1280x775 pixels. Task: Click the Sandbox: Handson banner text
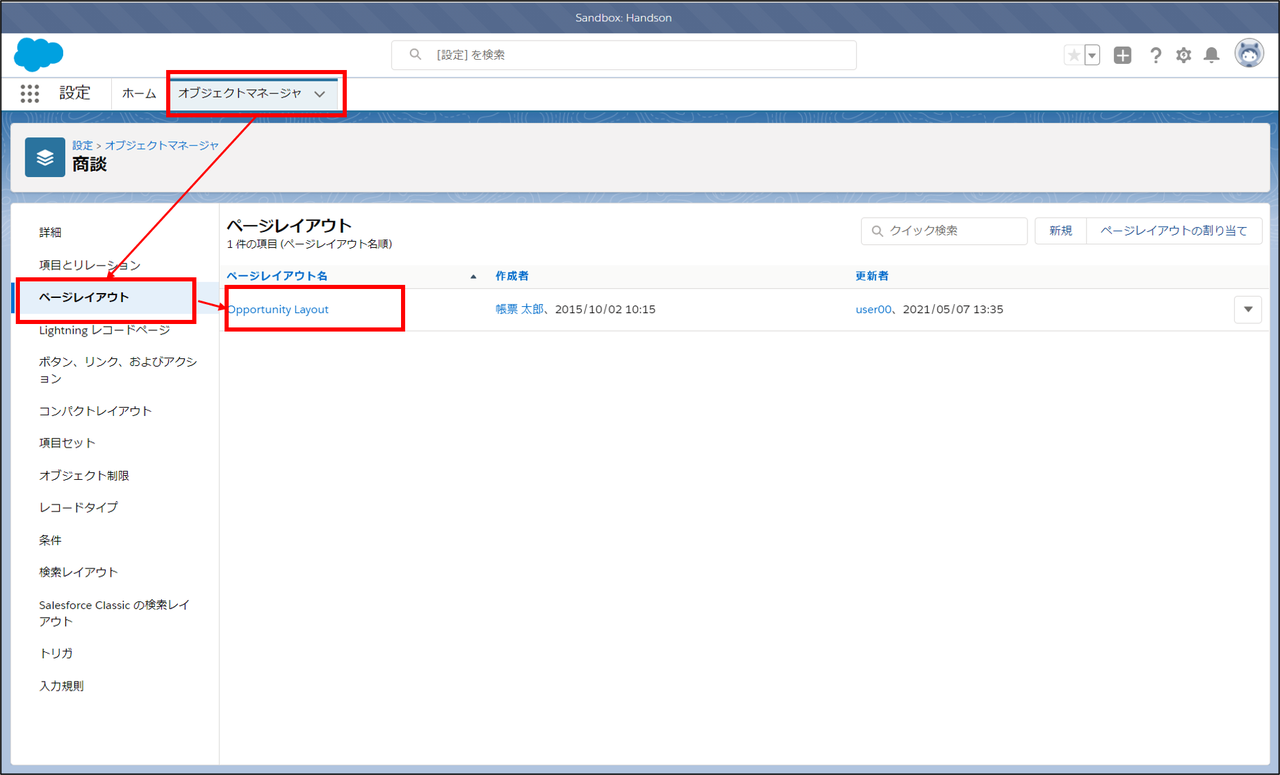pyautogui.click(x=624, y=18)
